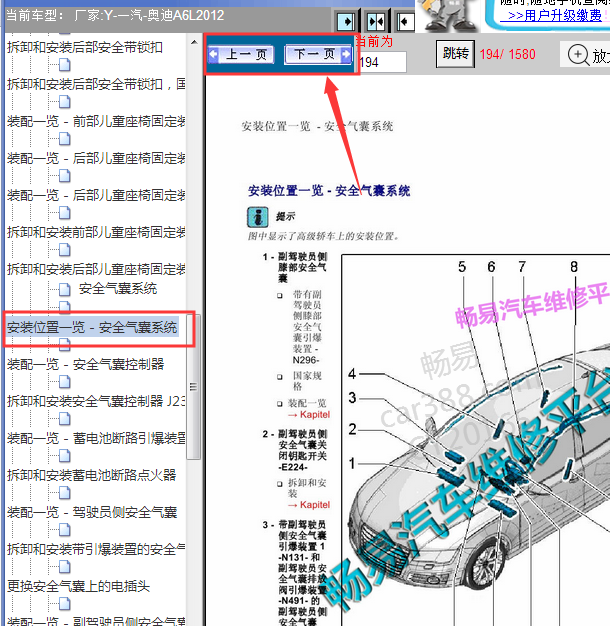
Task: Go to next page with 下一页 button
Action: pyautogui.click(x=319, y=54)
